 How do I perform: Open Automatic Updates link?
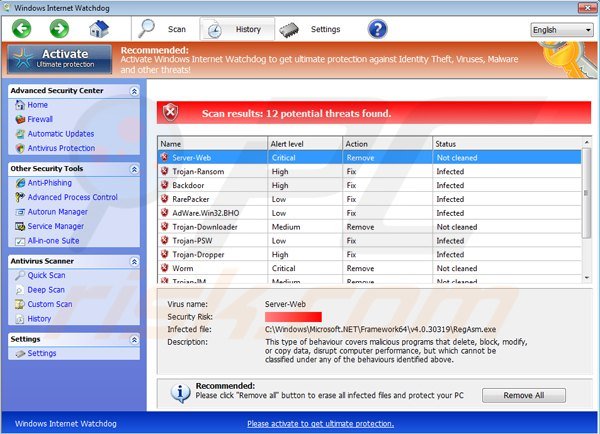pyautogui.click(x=61, y=134)
